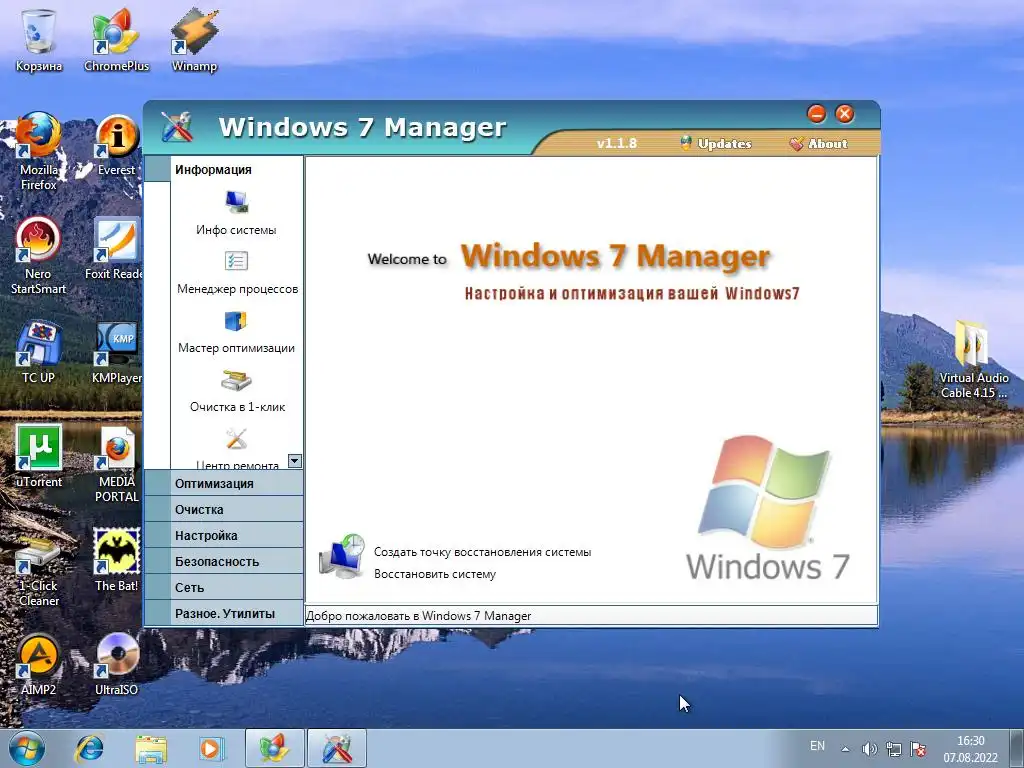1024x768 pixels.
Task: Click the Очистка в 1-клик icon
Action: click(236, 379)
